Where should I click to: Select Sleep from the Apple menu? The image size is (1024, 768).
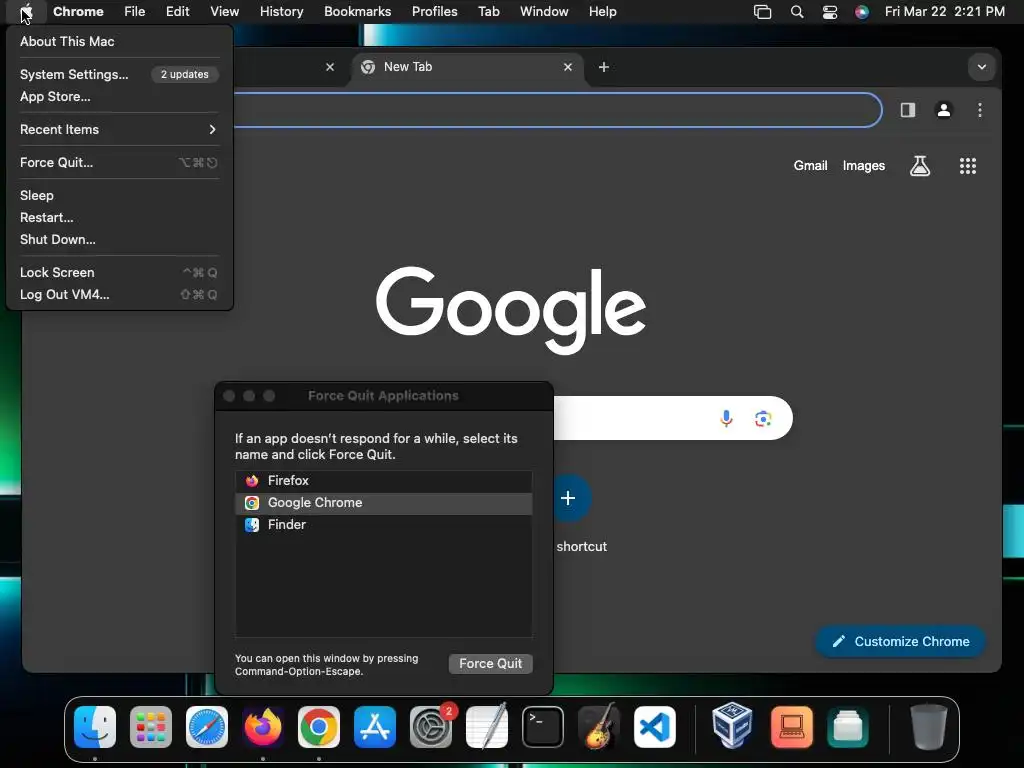120,195
